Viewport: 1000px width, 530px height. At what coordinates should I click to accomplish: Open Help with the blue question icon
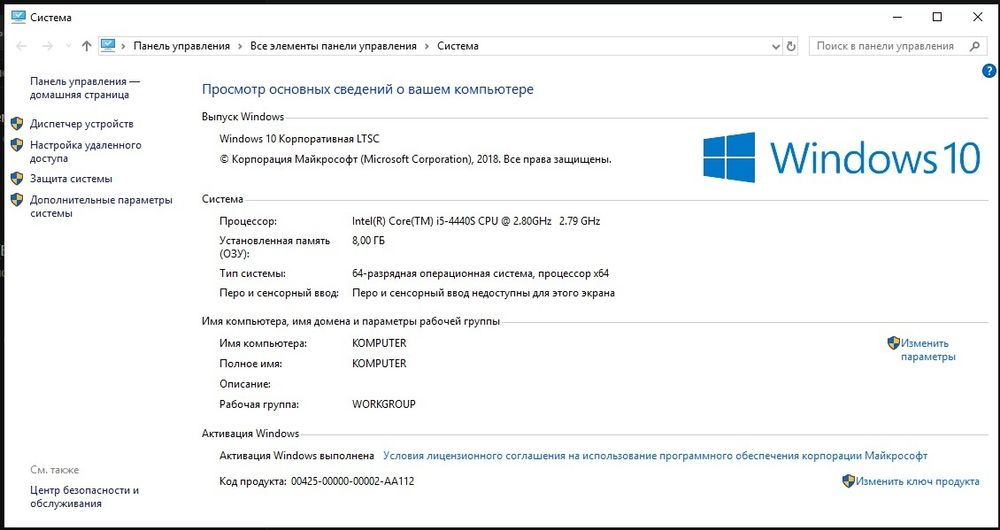click(x=989, y=71)
